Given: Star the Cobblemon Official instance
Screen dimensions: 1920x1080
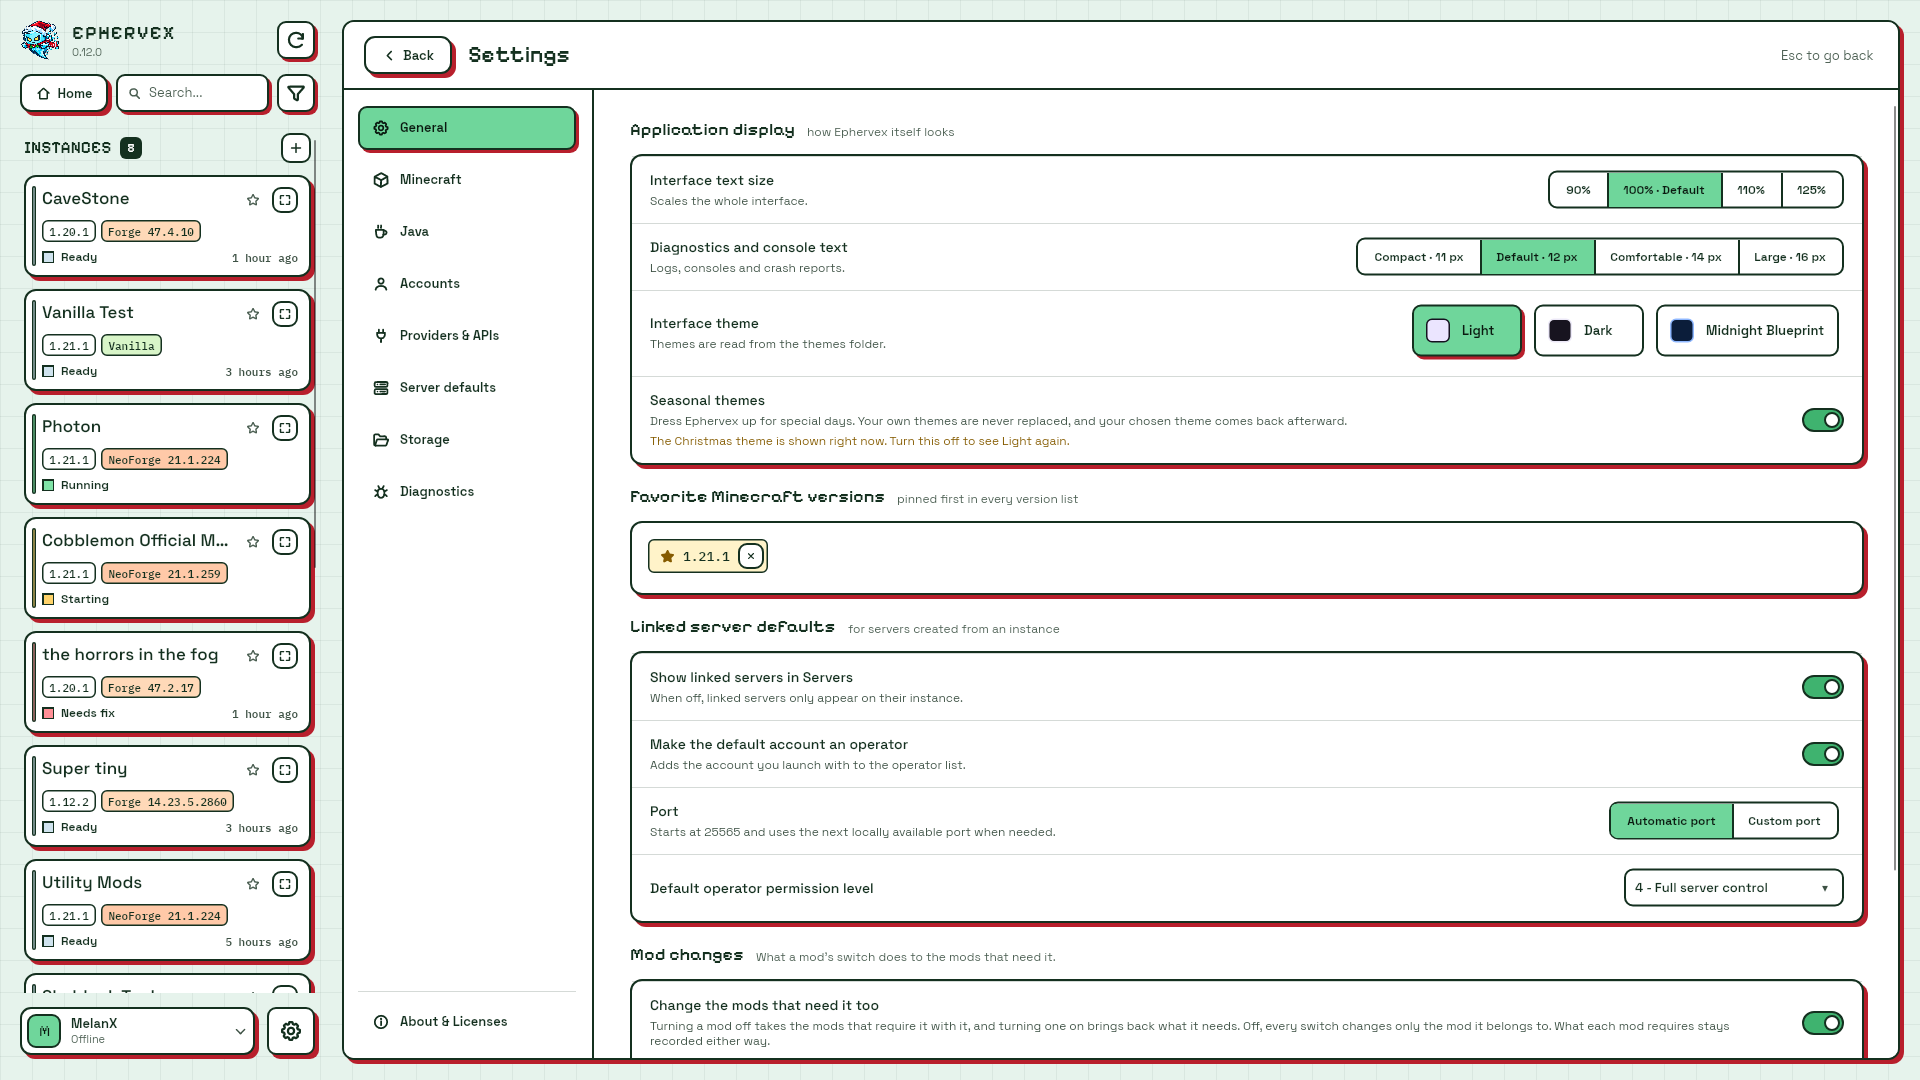Looking at the screenshot, I should tap(253, 542).
